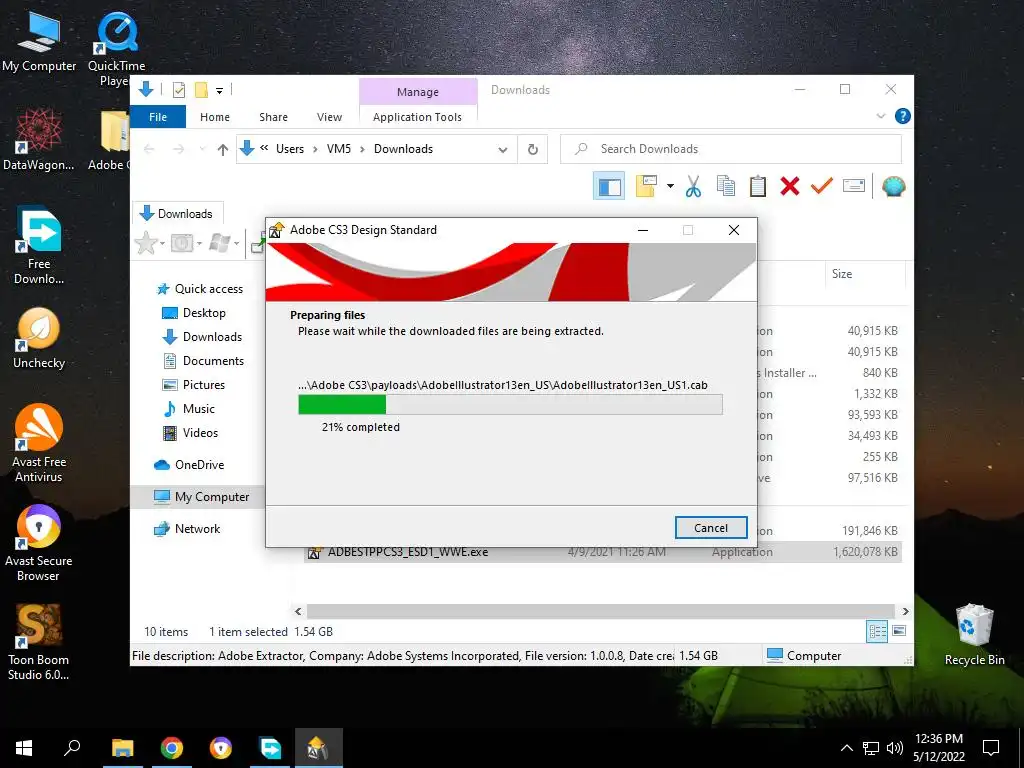Open the Application Tools ribbon tab
The image size is (1024, 768).
click(x=417, y=117)
